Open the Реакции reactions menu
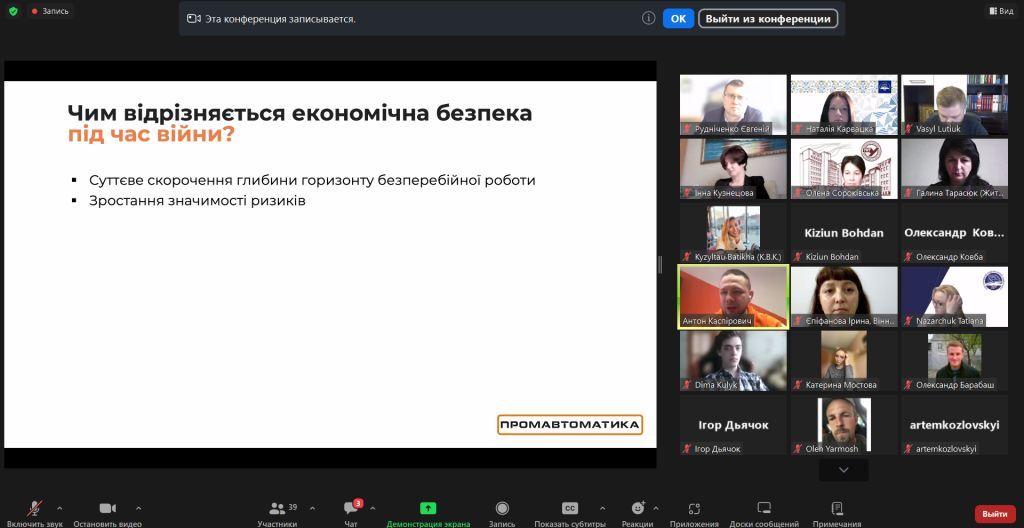The image size is (1024, 528). coord(637,514)
